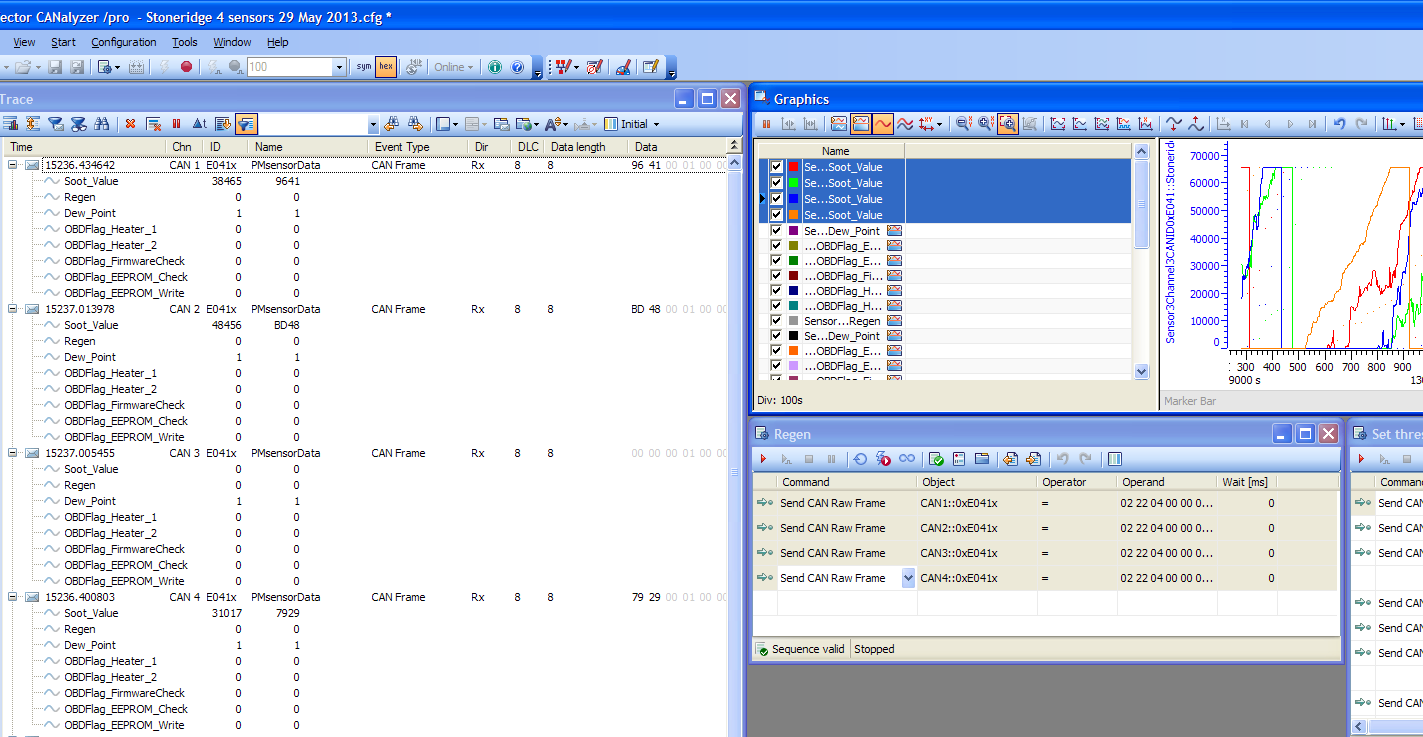
Task: Open the 100 speed combo box arrow
Action: click(x=339, y=67)
